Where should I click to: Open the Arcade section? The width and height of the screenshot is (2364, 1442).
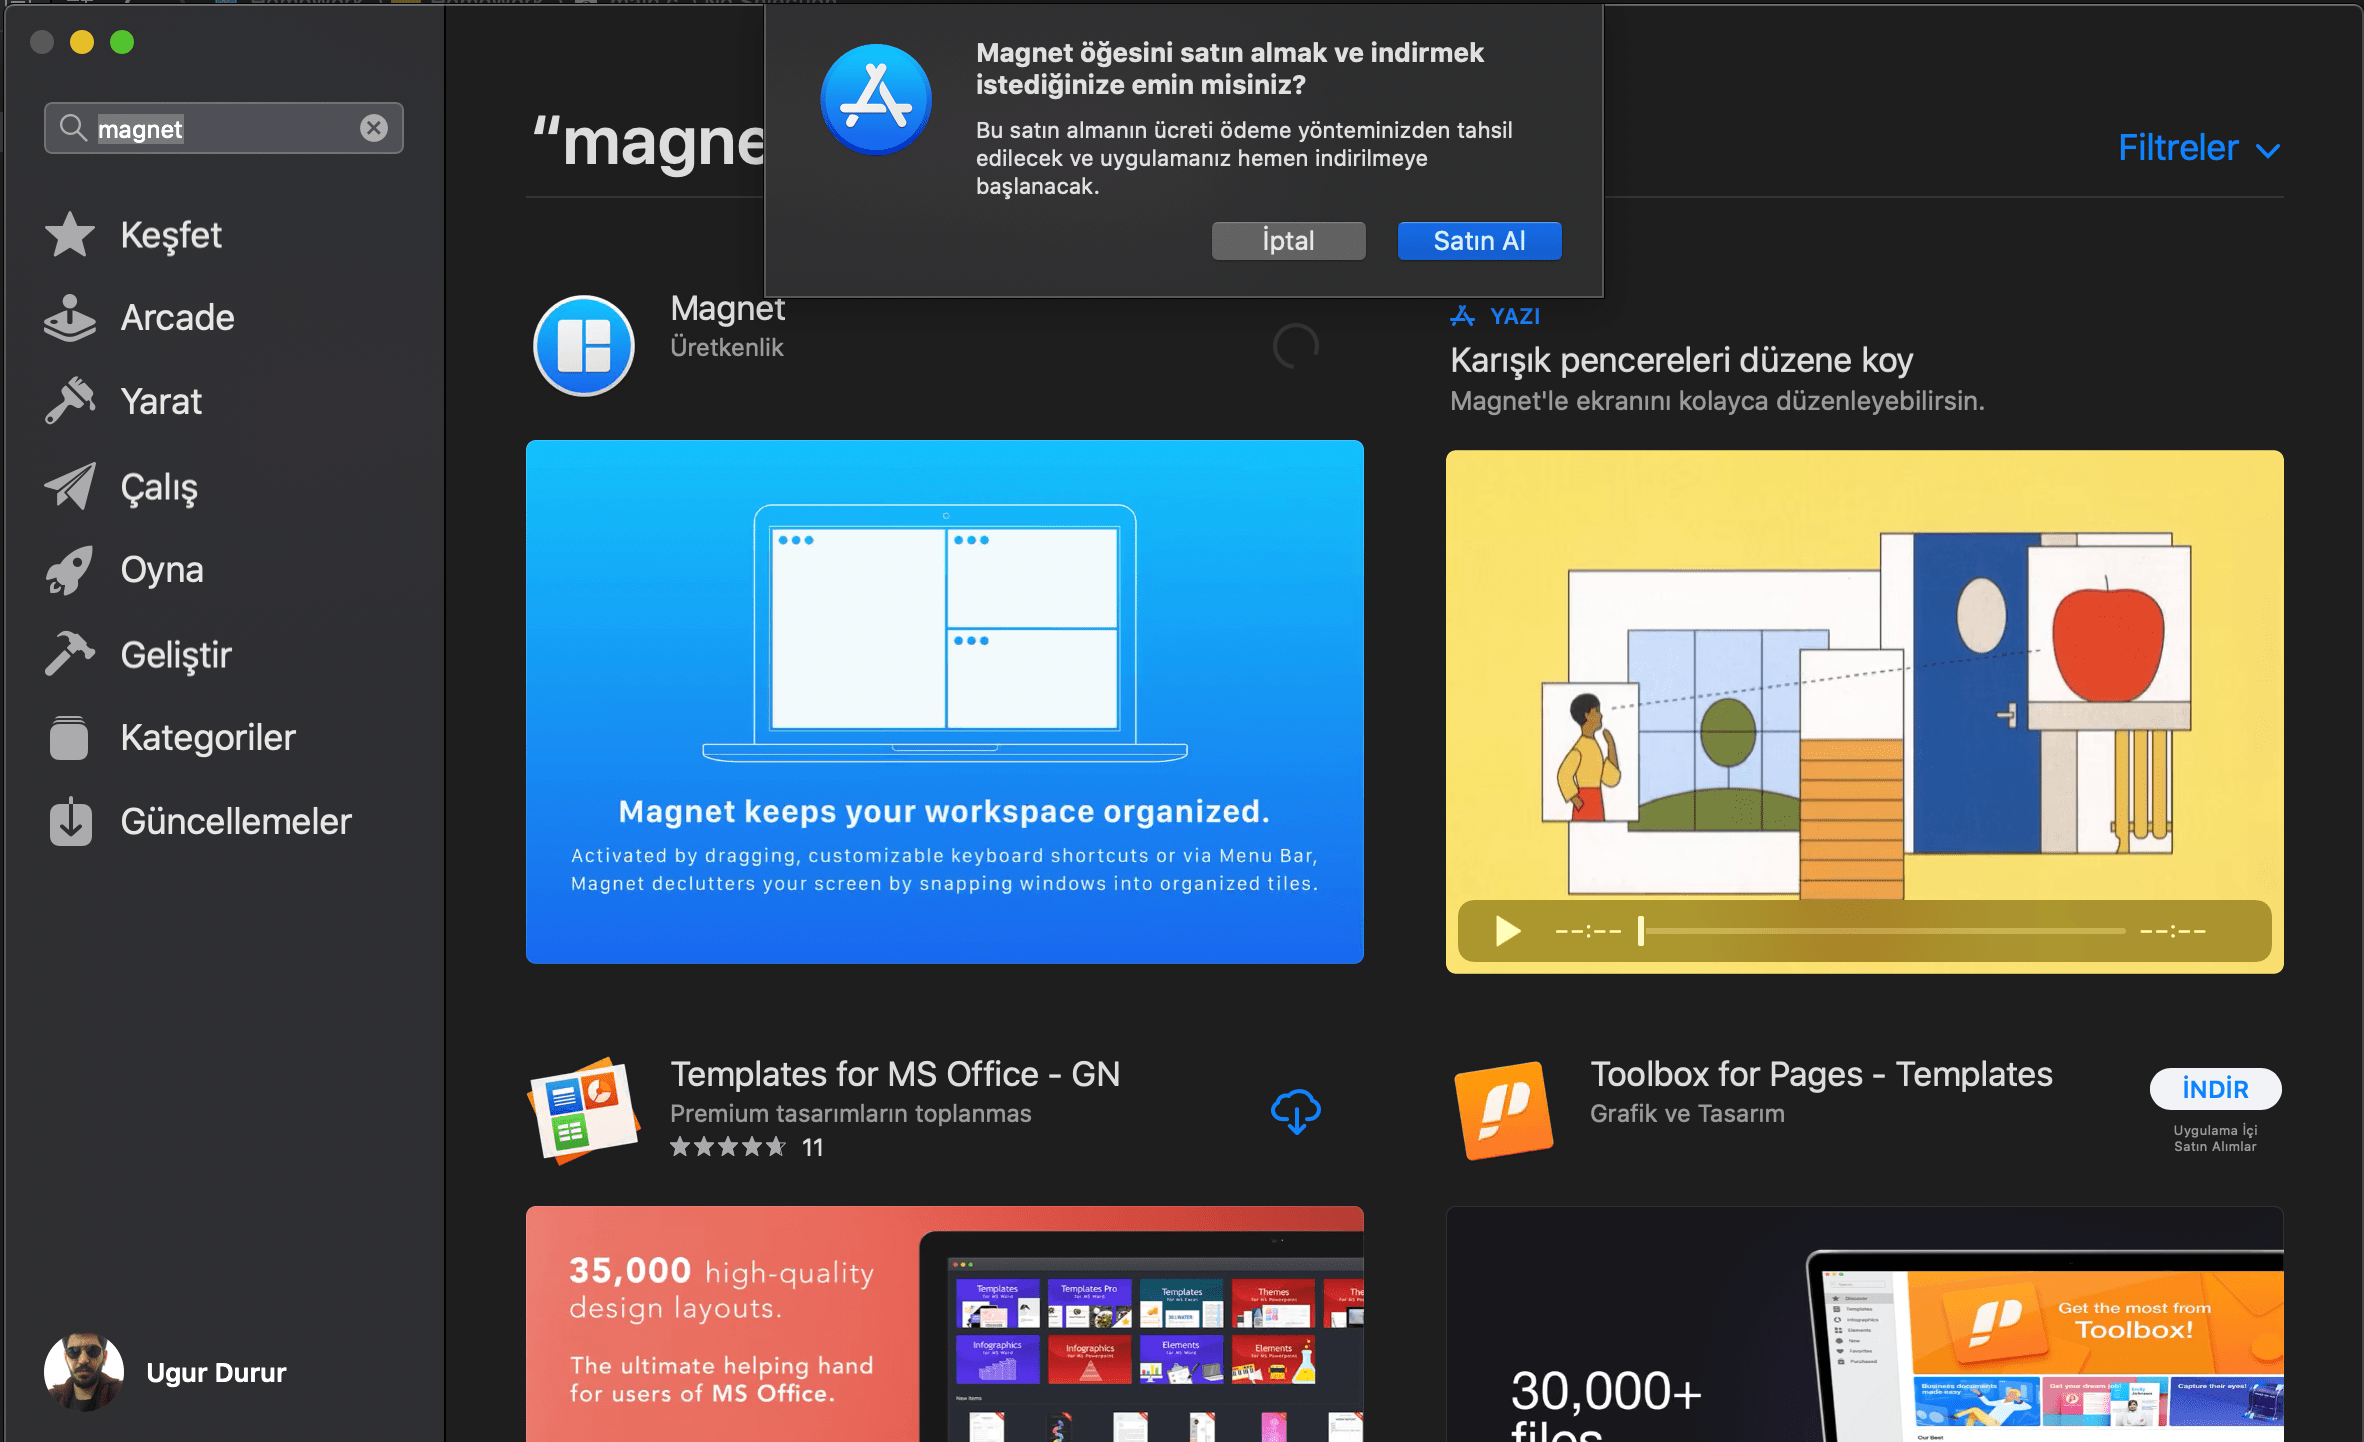[177, 318]
